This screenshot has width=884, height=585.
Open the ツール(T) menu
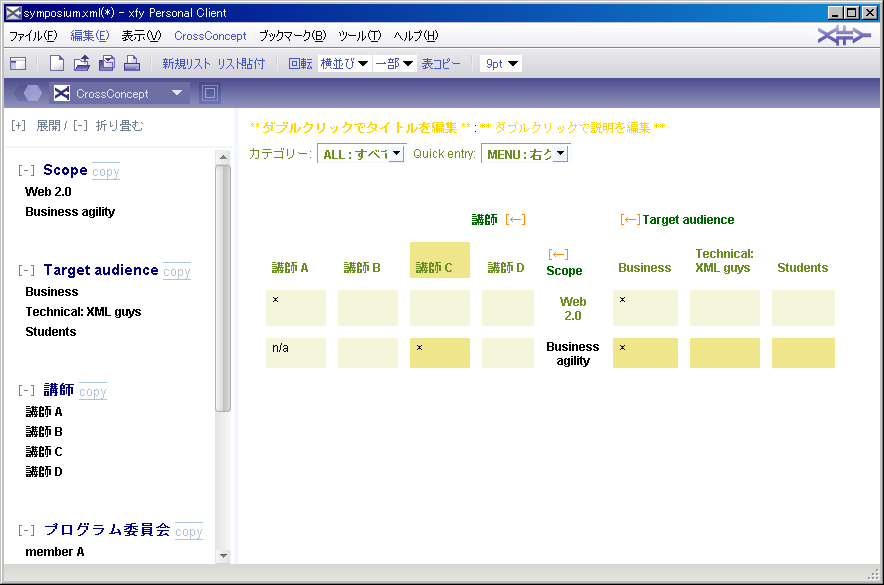pyautogui.click(x=359, y=36)
